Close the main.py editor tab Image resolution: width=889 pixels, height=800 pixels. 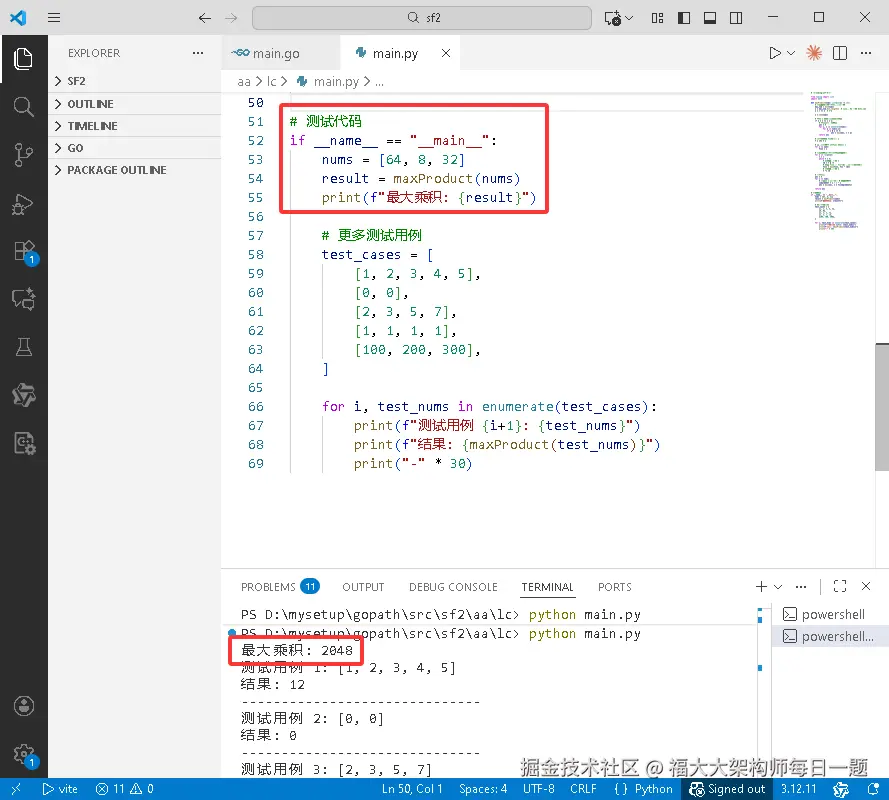click(446, 53)
